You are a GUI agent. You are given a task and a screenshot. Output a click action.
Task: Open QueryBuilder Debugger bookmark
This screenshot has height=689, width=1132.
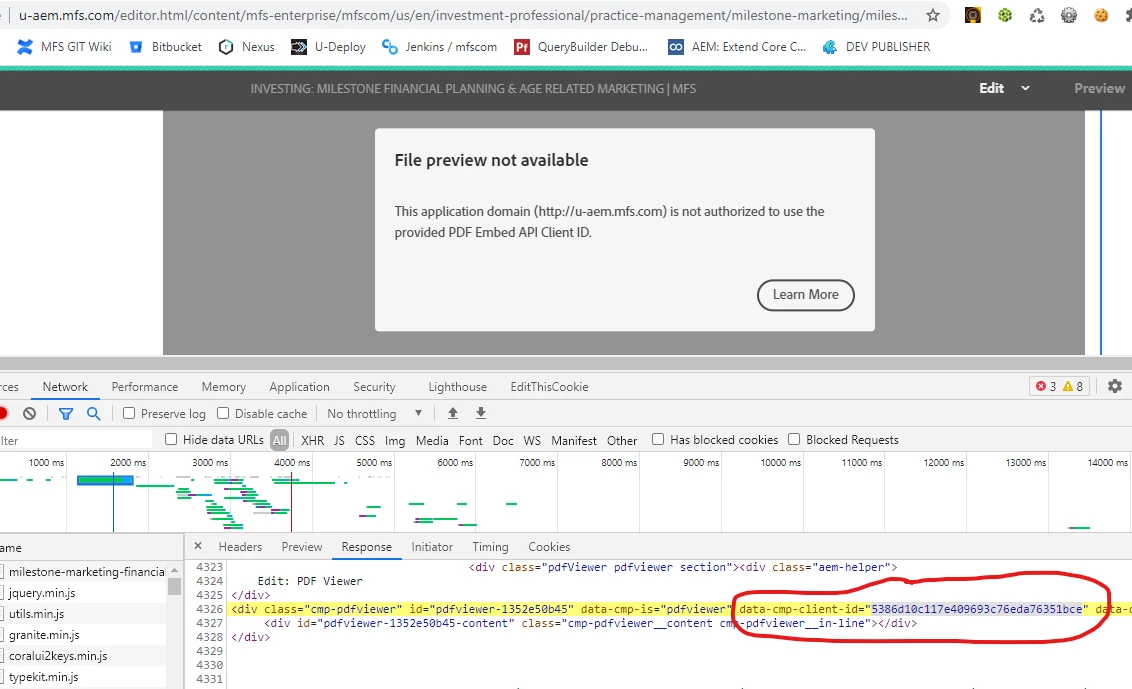click(x=581, y=47)
